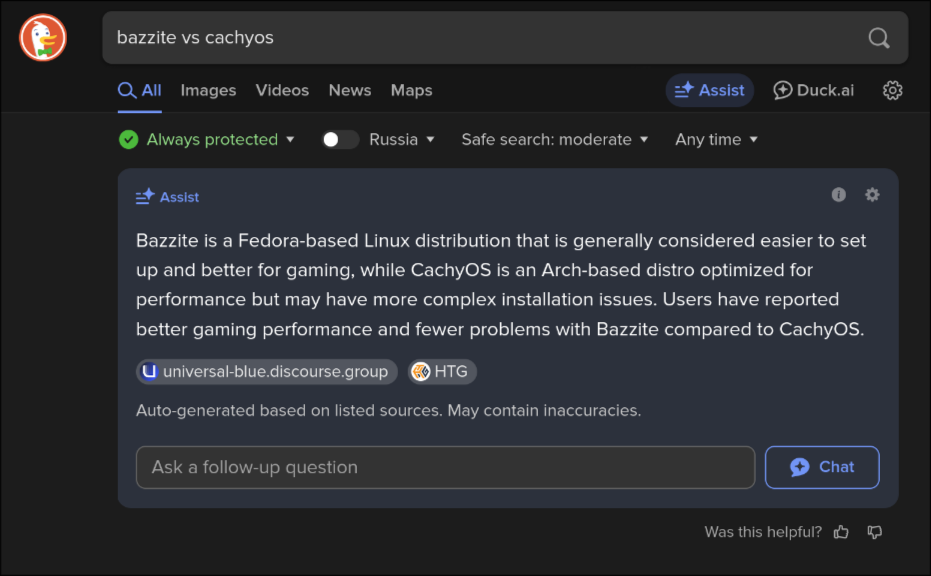Open search settings gear icon

coord(892,90)
